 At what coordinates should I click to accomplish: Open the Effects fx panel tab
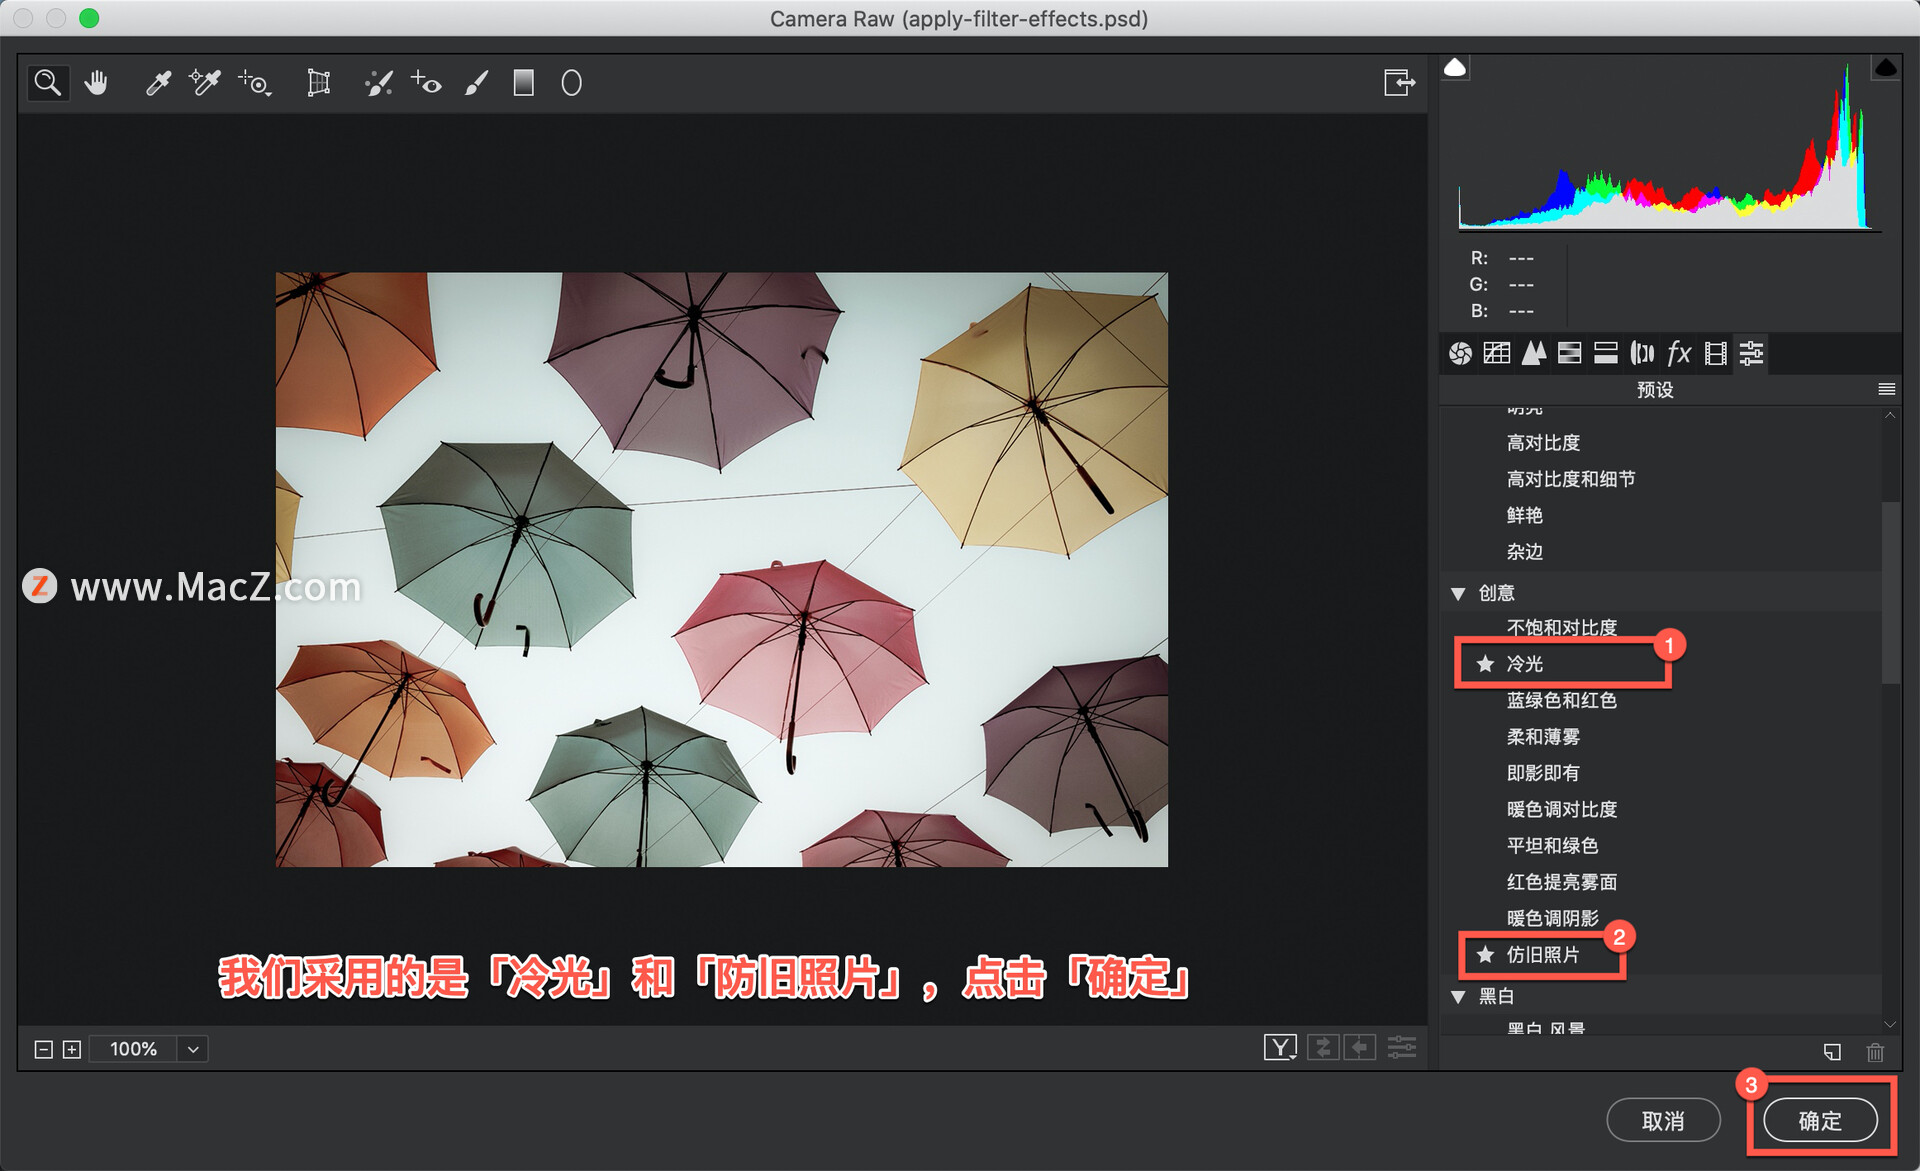[x=1679, y=353]
